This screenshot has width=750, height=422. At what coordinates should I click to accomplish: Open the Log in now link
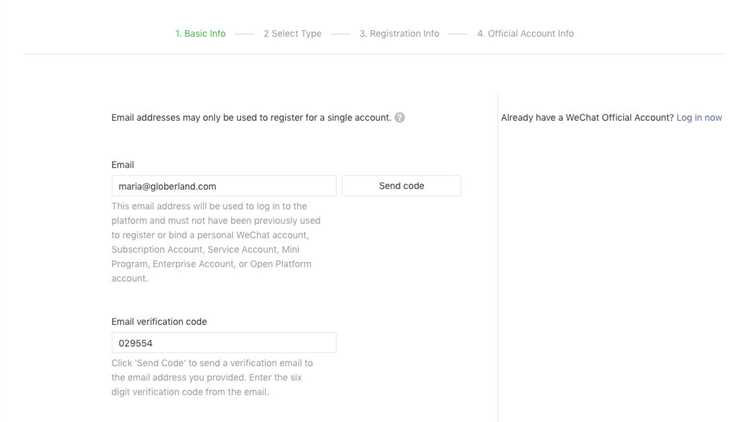[699, 117]
